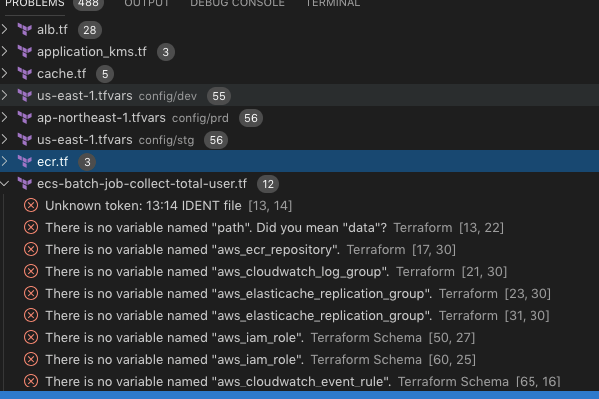
Task: Select the alb.tf file row
Action: 300,29
